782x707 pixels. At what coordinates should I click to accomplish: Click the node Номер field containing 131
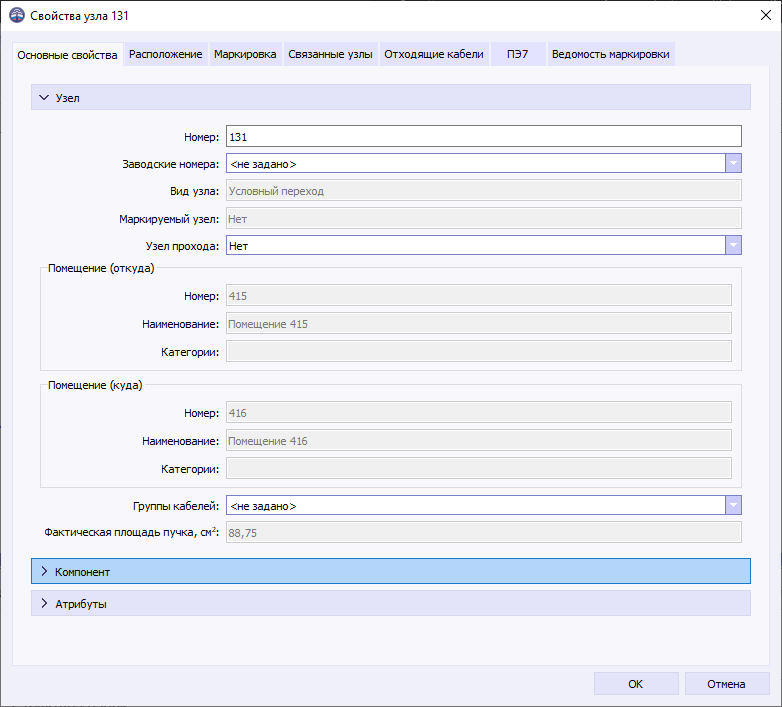tap(484, 137)
